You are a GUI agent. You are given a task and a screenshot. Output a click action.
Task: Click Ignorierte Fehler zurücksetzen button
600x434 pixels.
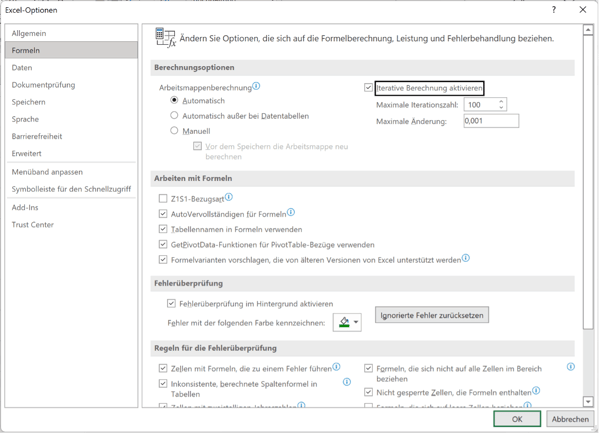pos(432,315)
